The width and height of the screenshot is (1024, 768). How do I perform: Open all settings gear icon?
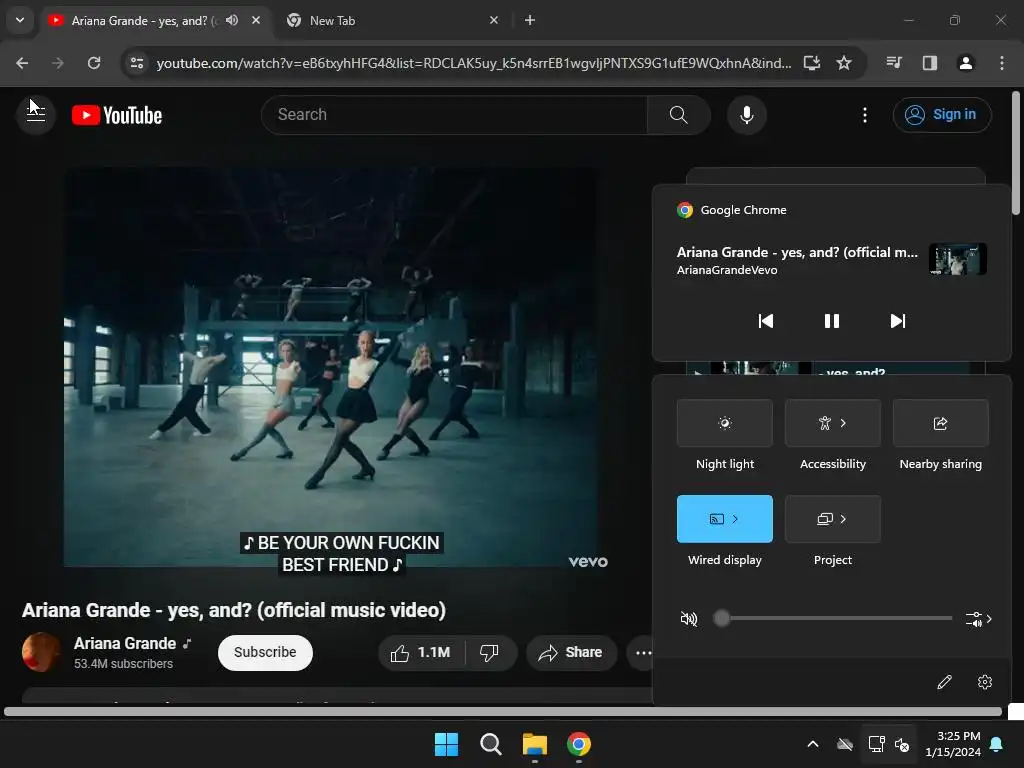click(985, 682)
